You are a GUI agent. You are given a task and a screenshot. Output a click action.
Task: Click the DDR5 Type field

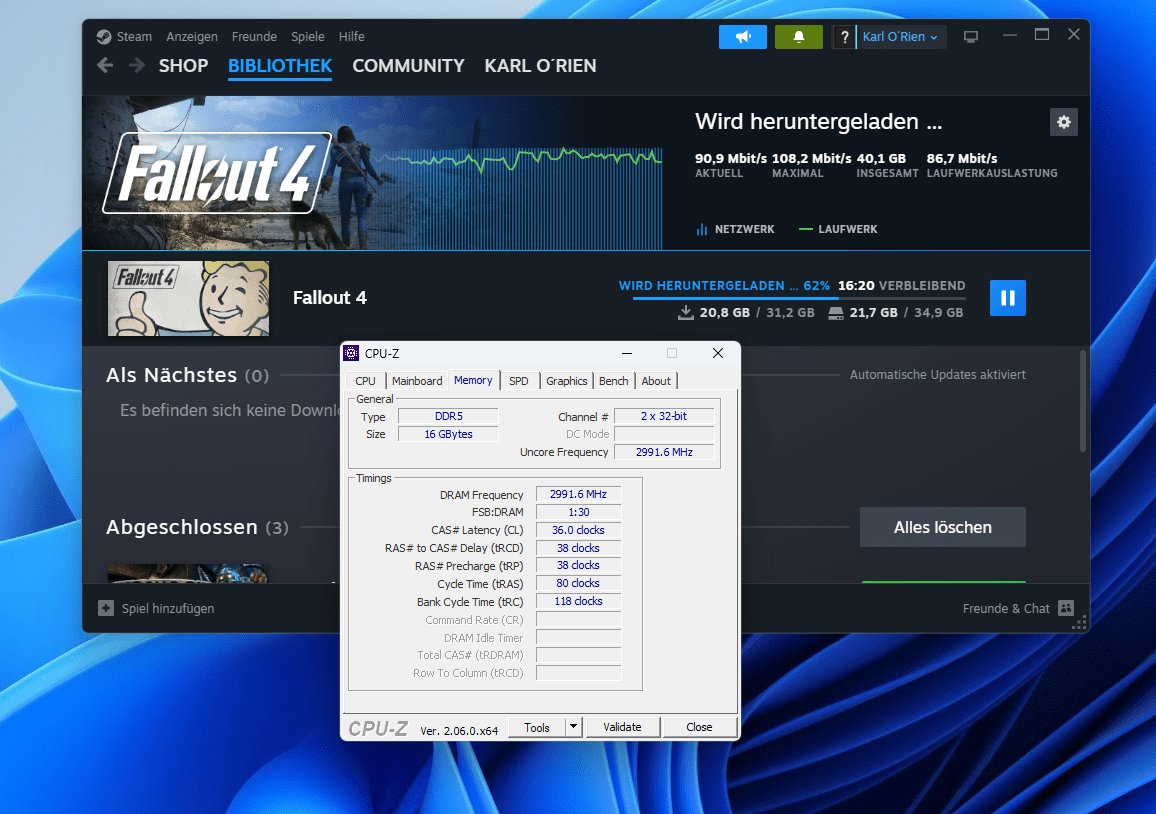coord(448,416)
